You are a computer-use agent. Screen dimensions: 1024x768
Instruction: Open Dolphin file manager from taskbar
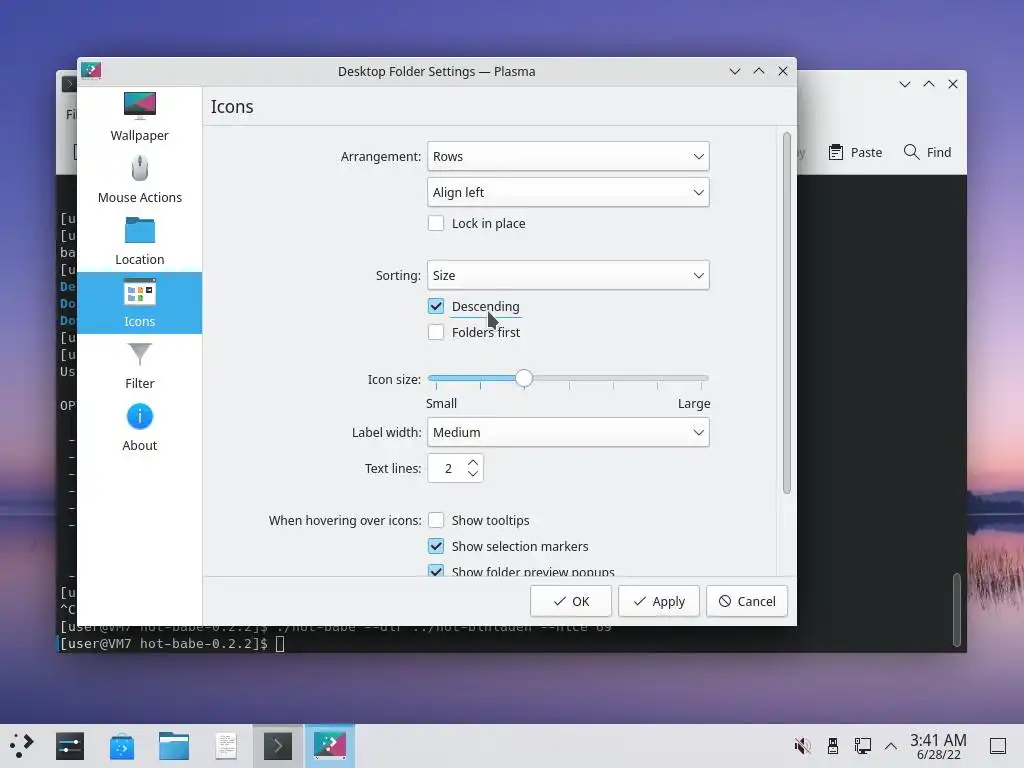(x=174, y=746)
